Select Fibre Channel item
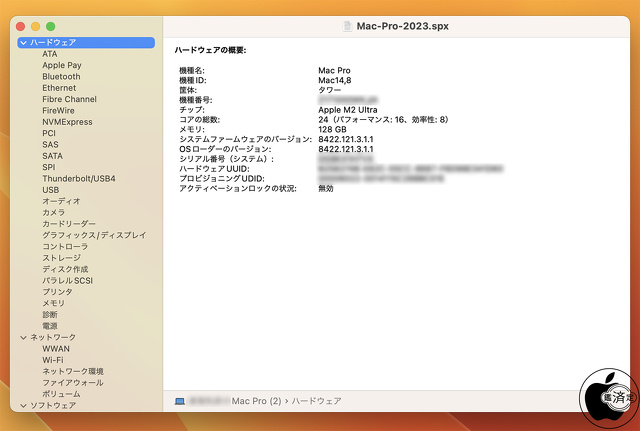The width and height of the screenshot is (640, 431). coord(69,99)
